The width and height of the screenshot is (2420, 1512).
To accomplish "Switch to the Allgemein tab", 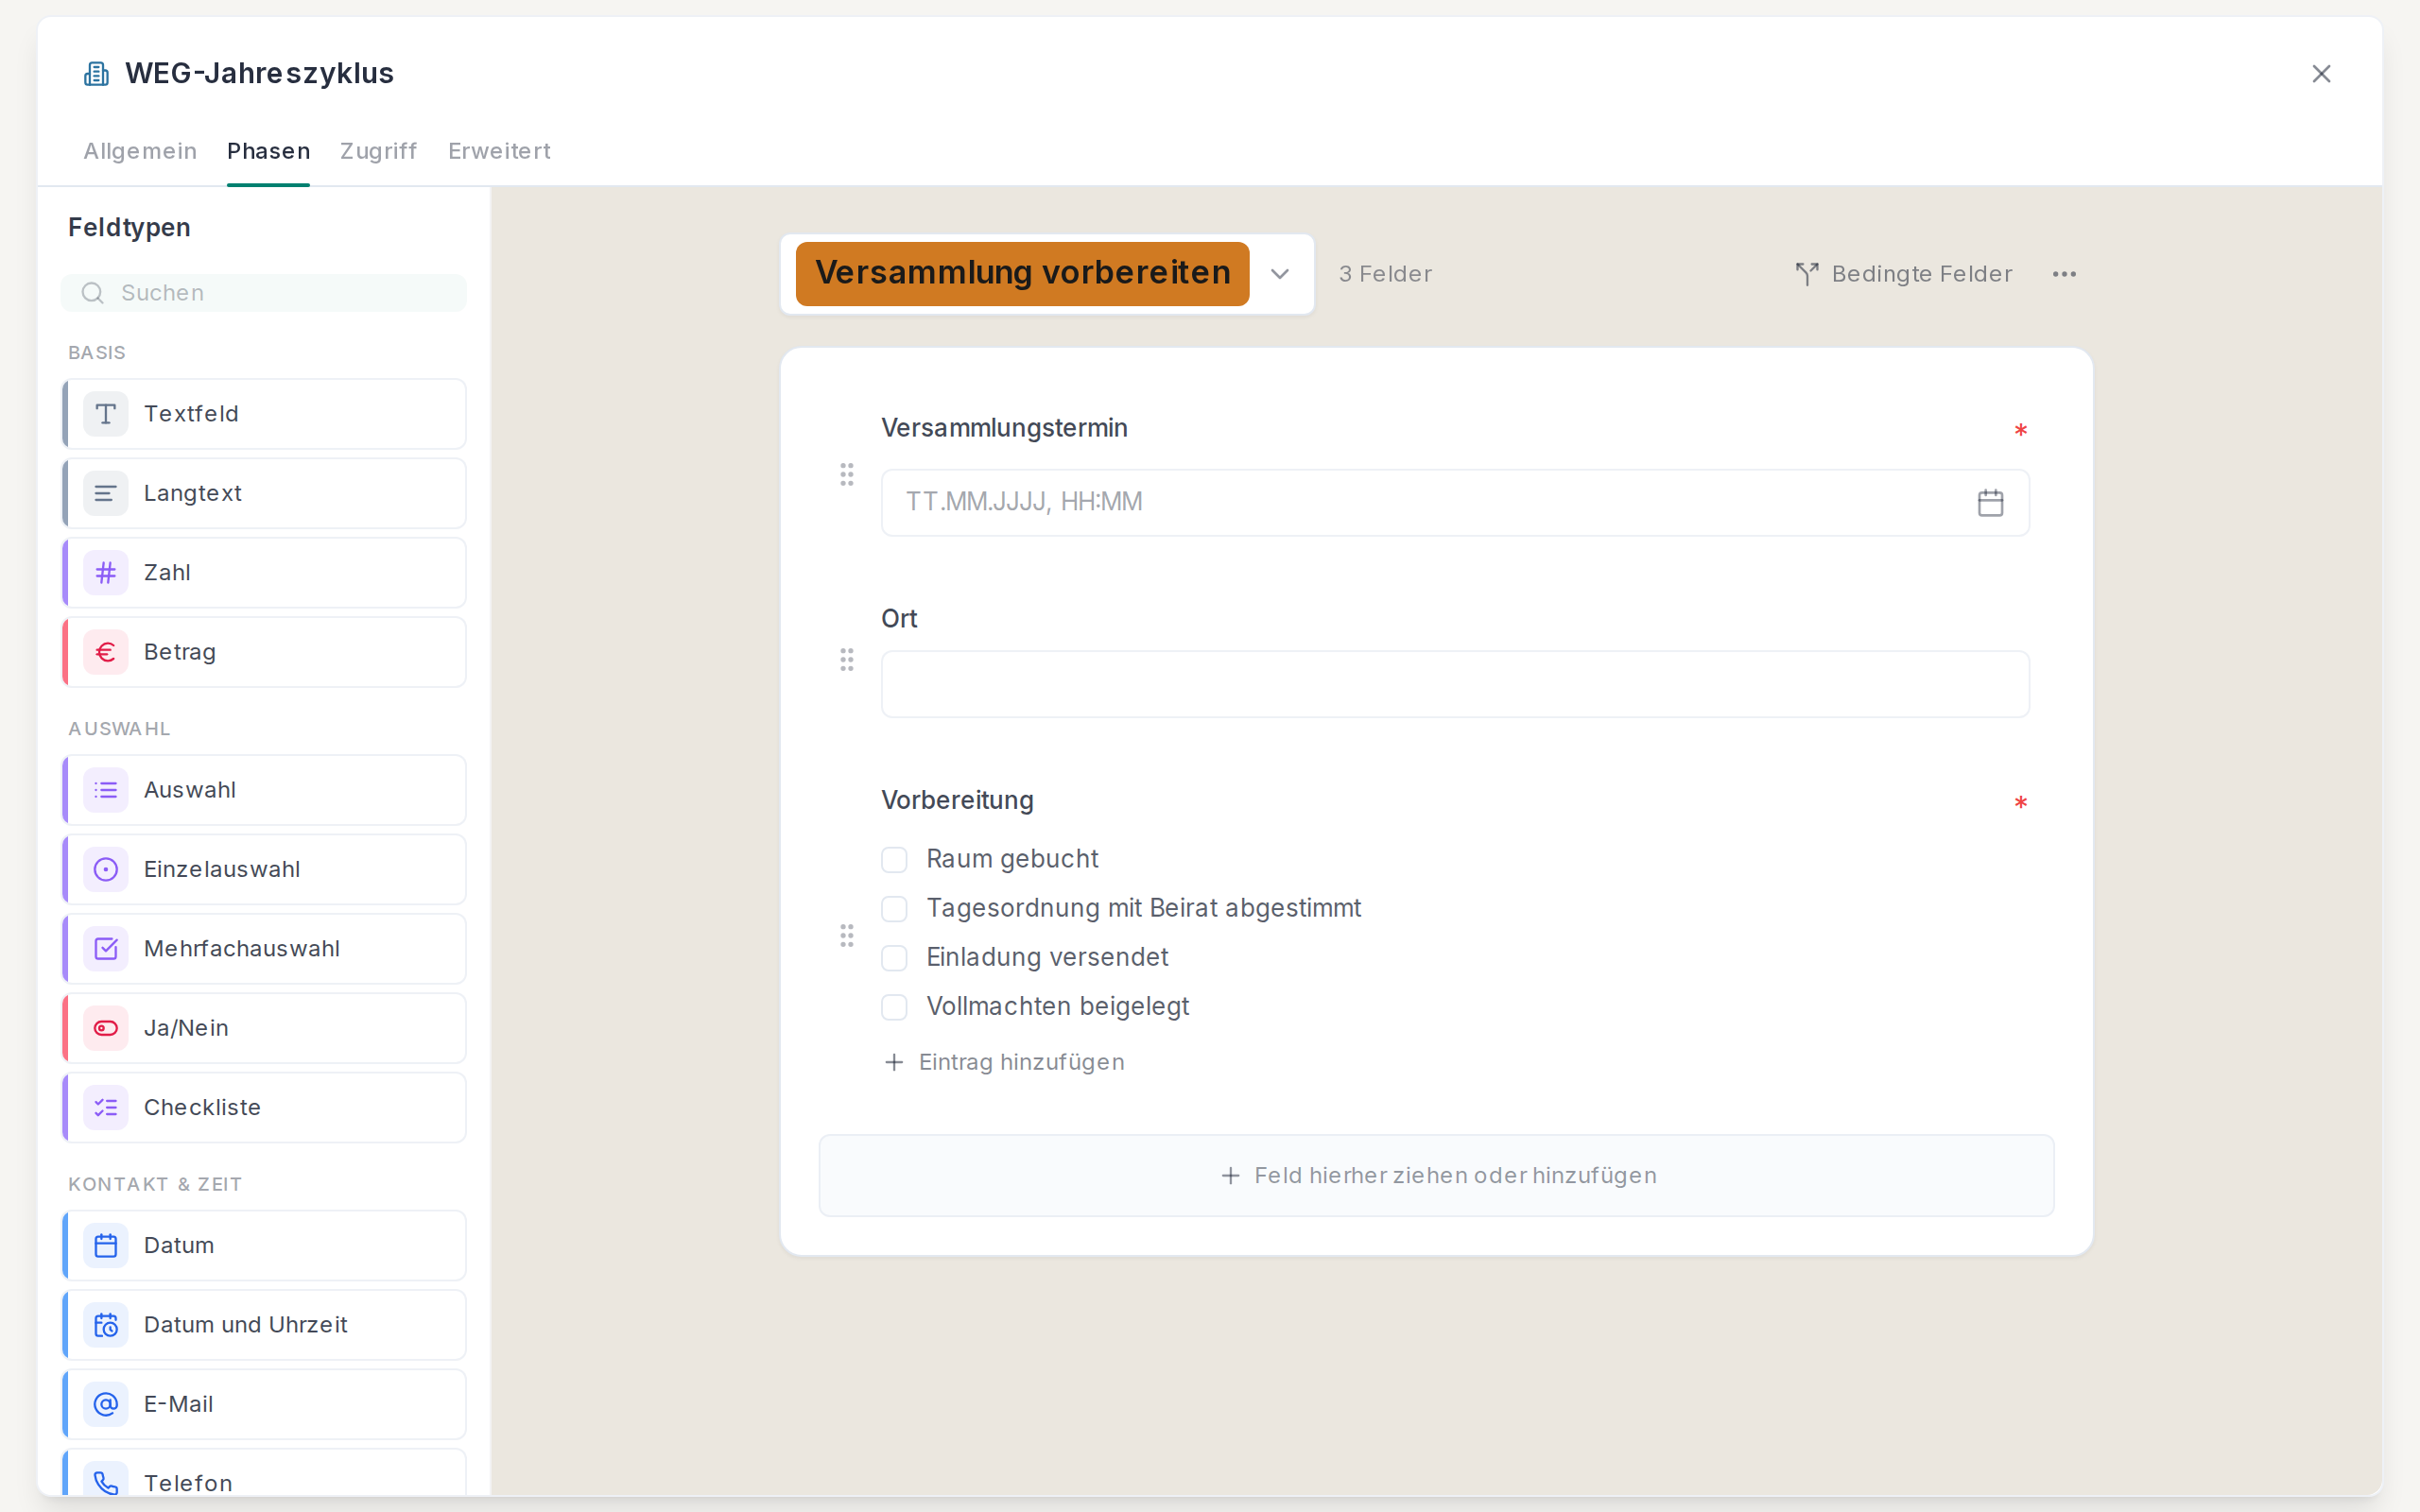I will pyautogui.click(x=140, y=151).
